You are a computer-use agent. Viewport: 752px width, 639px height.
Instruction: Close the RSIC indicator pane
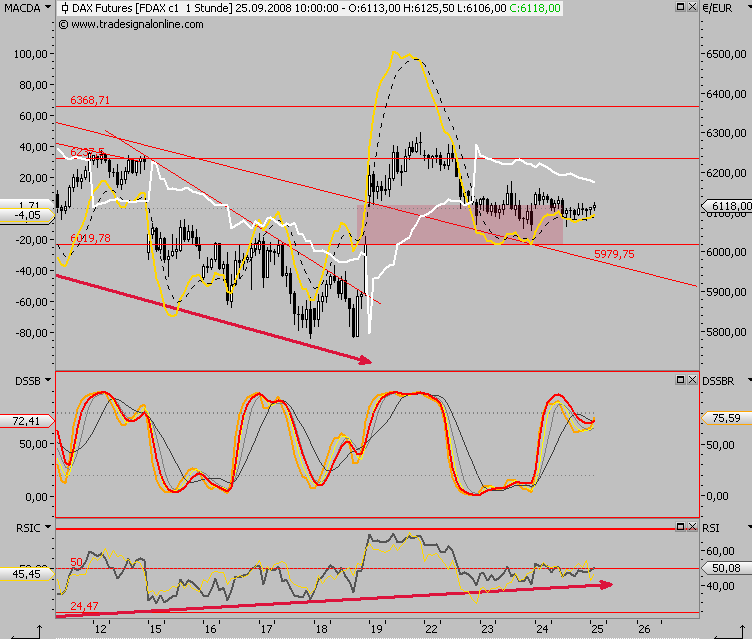[692, 527]
